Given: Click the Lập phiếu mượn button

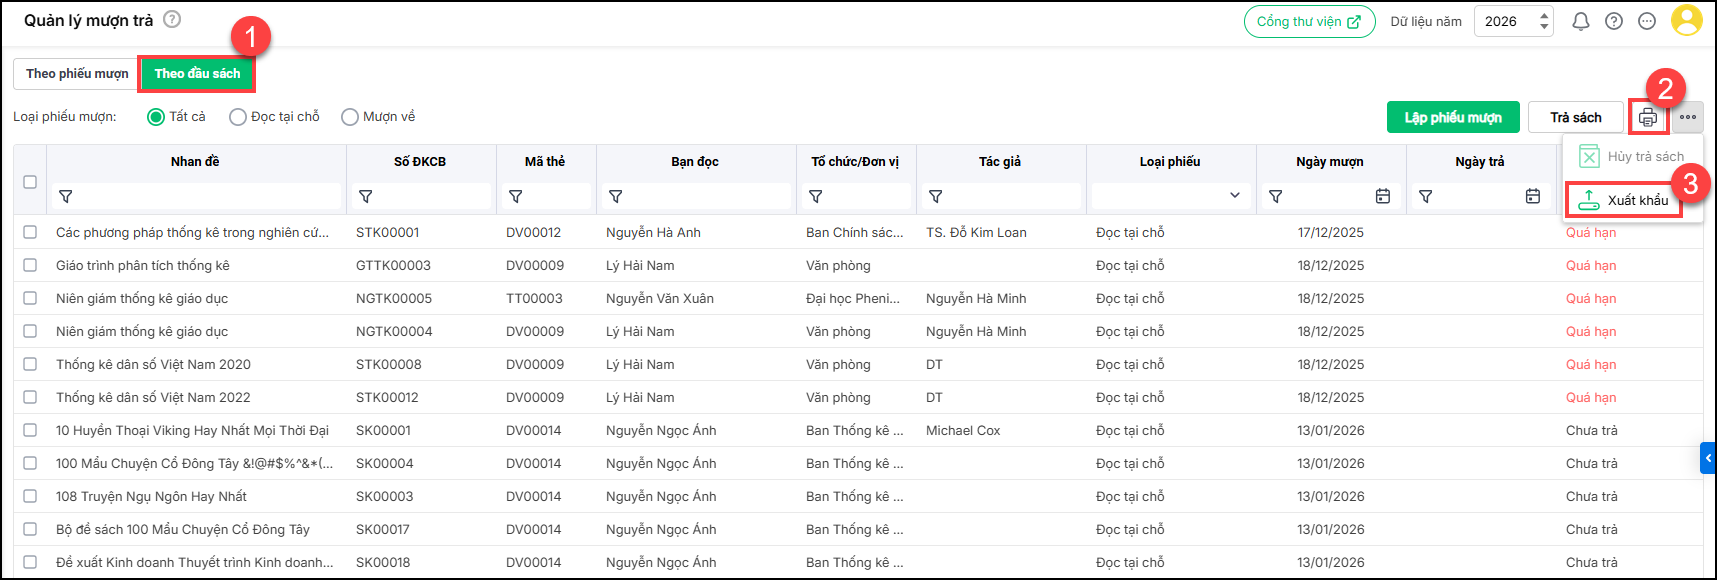Looking at the screenshot, I should pyautogui.click(x=1453, y=118).
